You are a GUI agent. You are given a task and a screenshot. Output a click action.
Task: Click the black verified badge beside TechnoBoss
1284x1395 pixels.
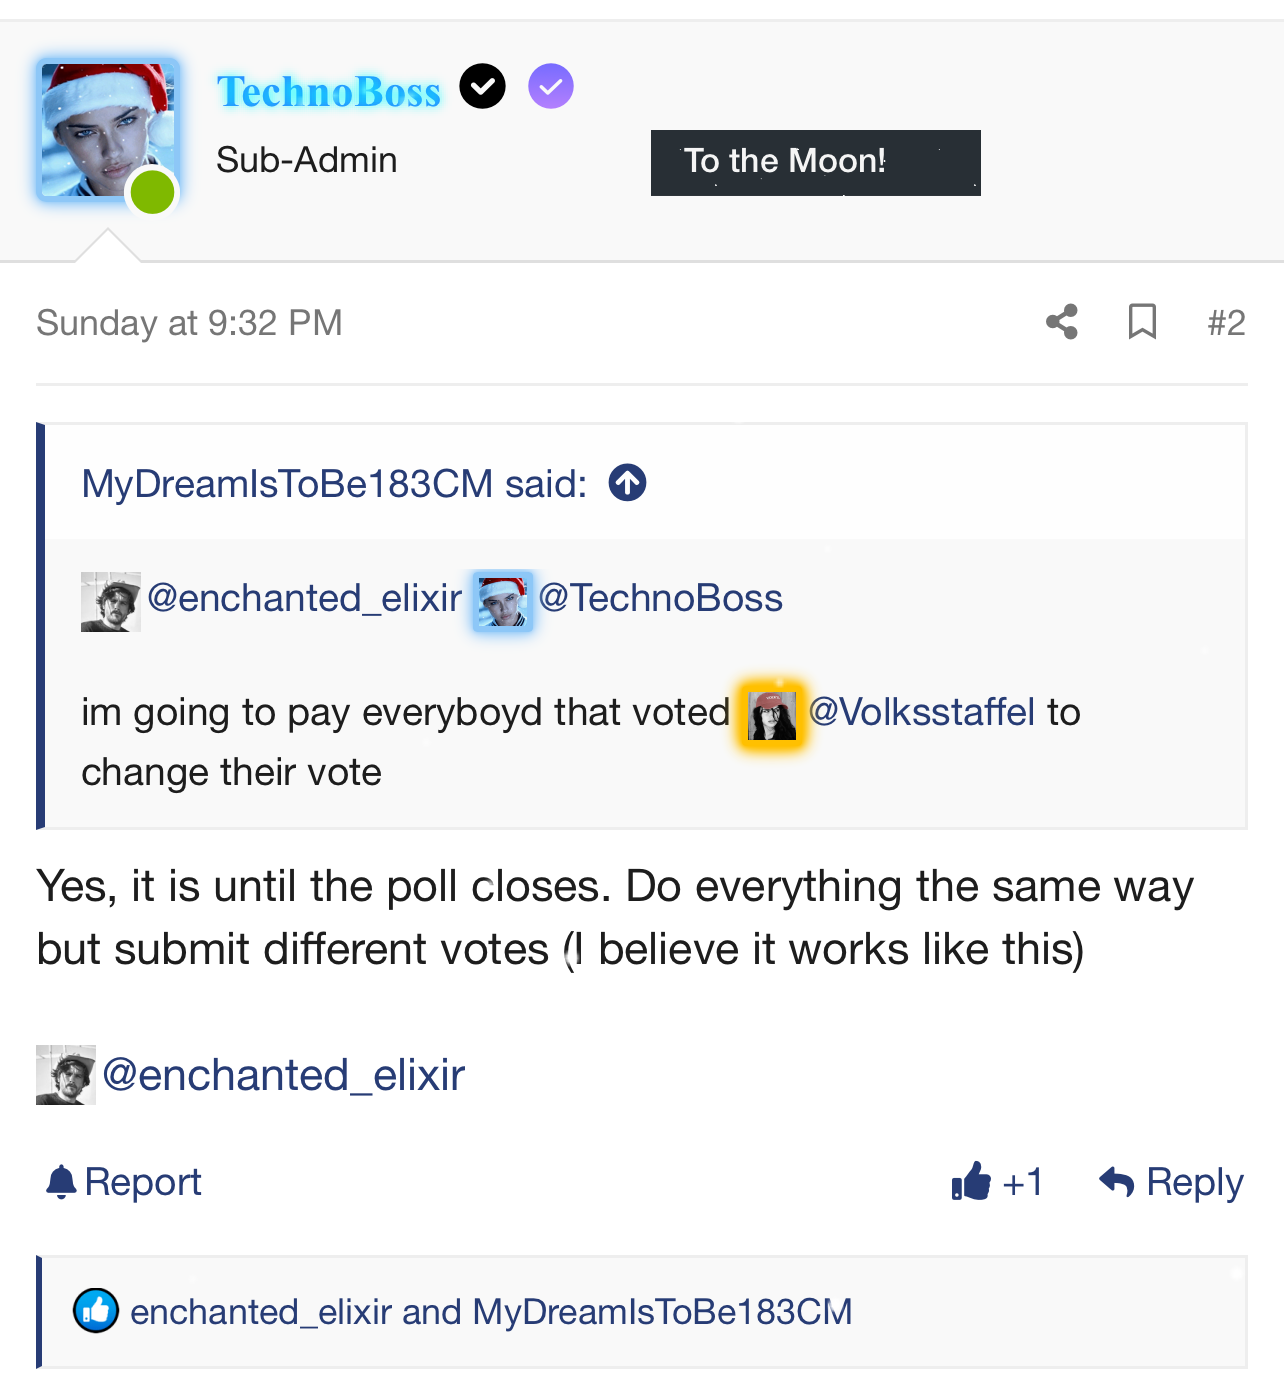(x=482, y=87)
